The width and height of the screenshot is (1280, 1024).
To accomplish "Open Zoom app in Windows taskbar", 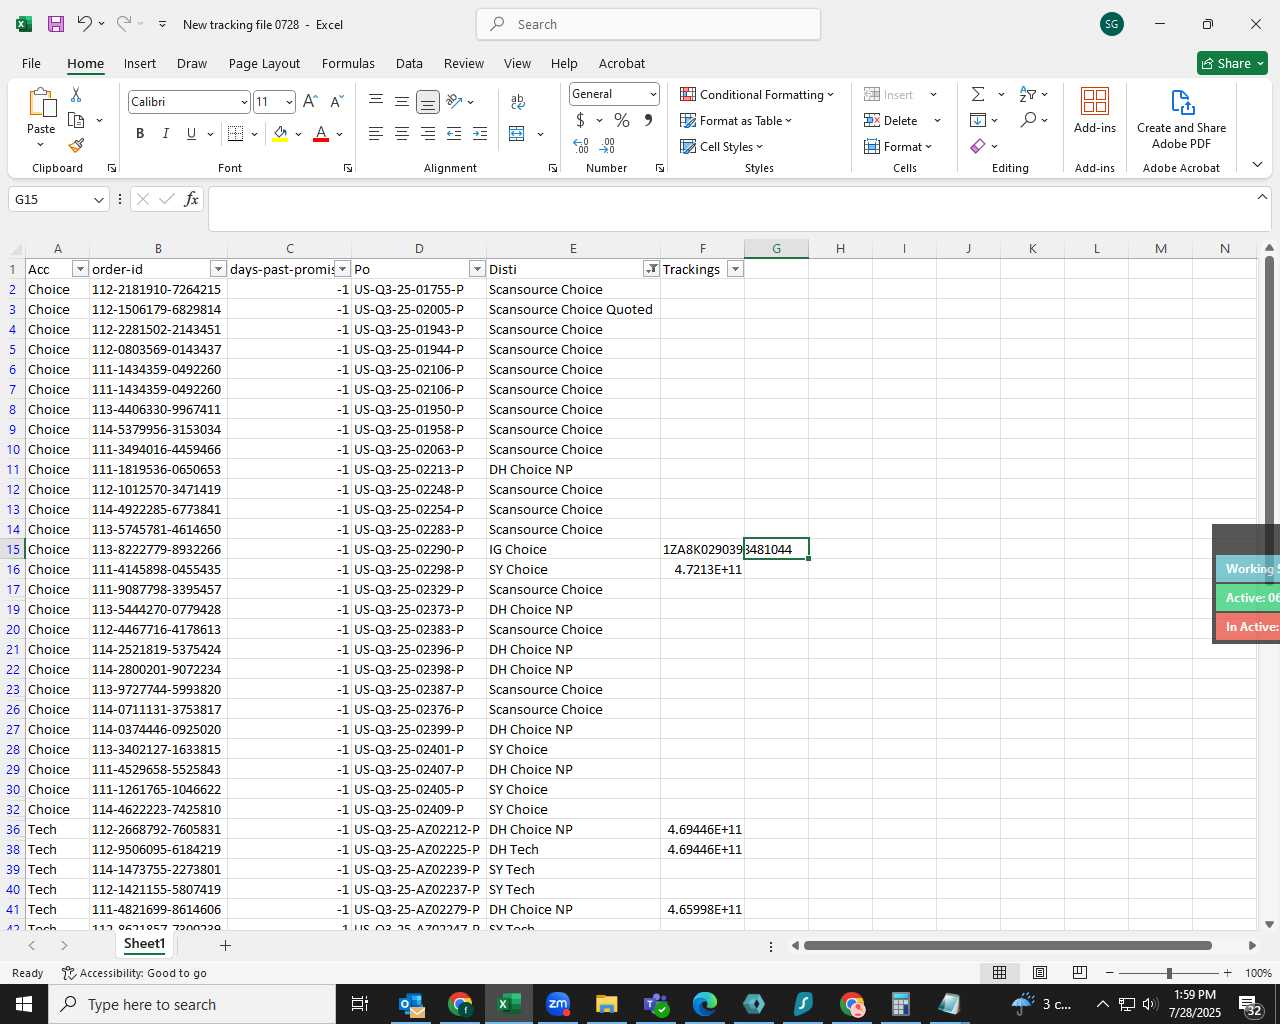I will point(558,1004).
